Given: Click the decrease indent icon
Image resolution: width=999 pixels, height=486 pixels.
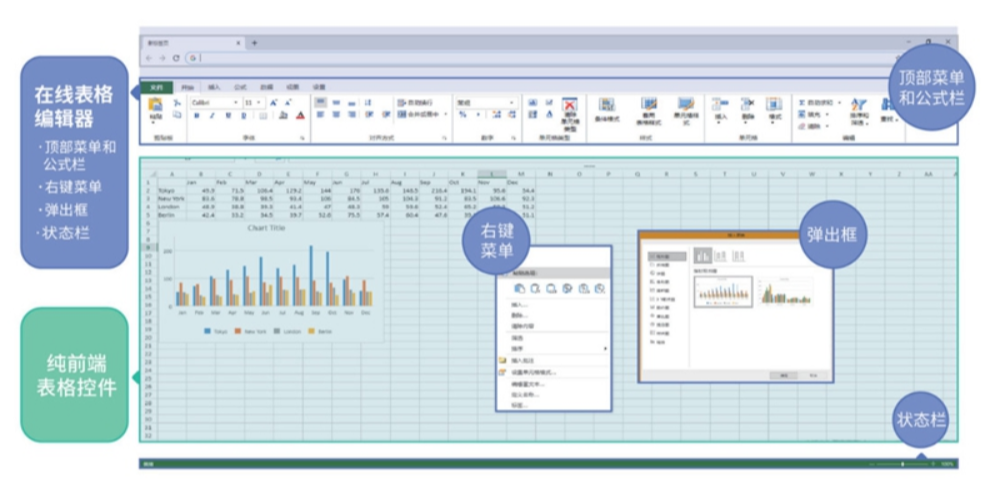Looking at the screenshot, I should [x=368, y=115].
